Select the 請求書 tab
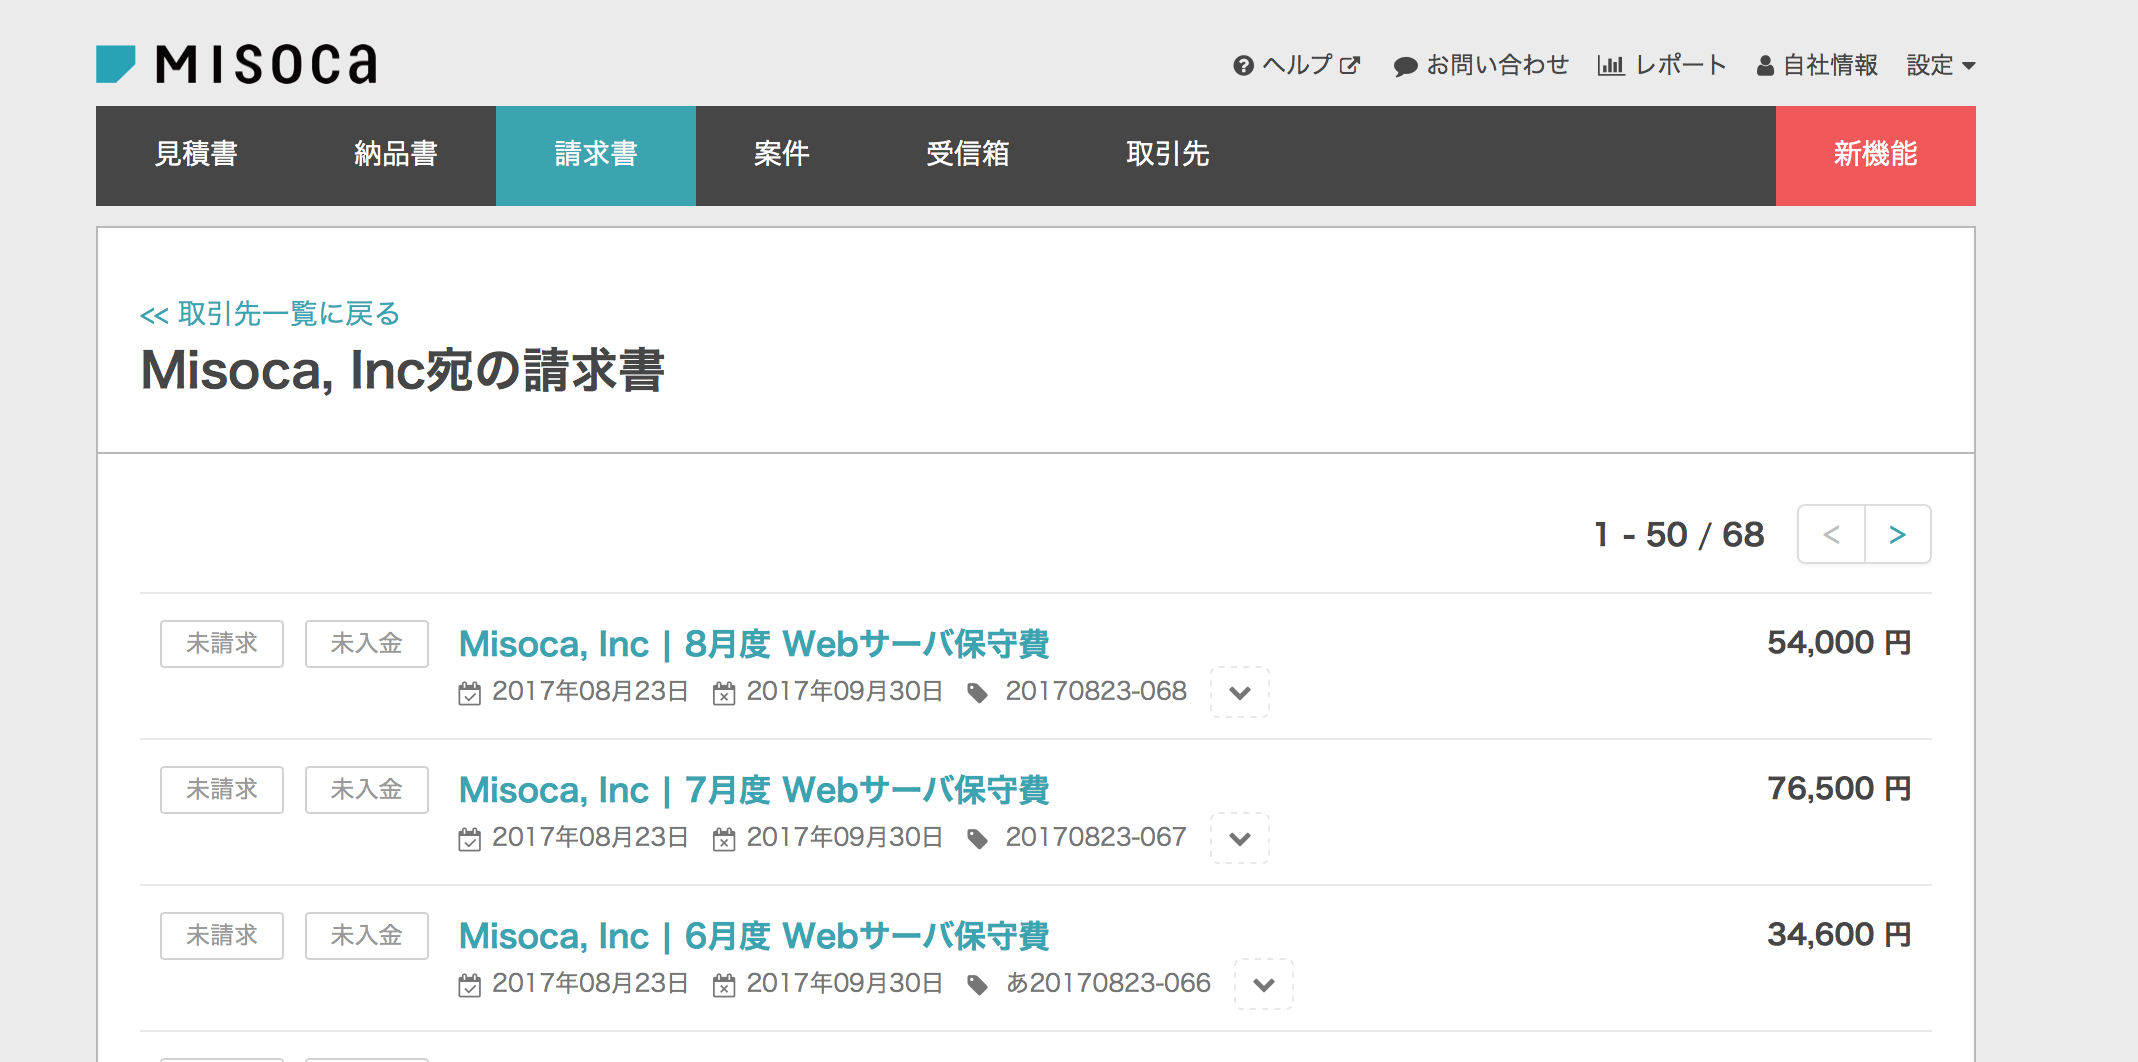 click(596, 155)
